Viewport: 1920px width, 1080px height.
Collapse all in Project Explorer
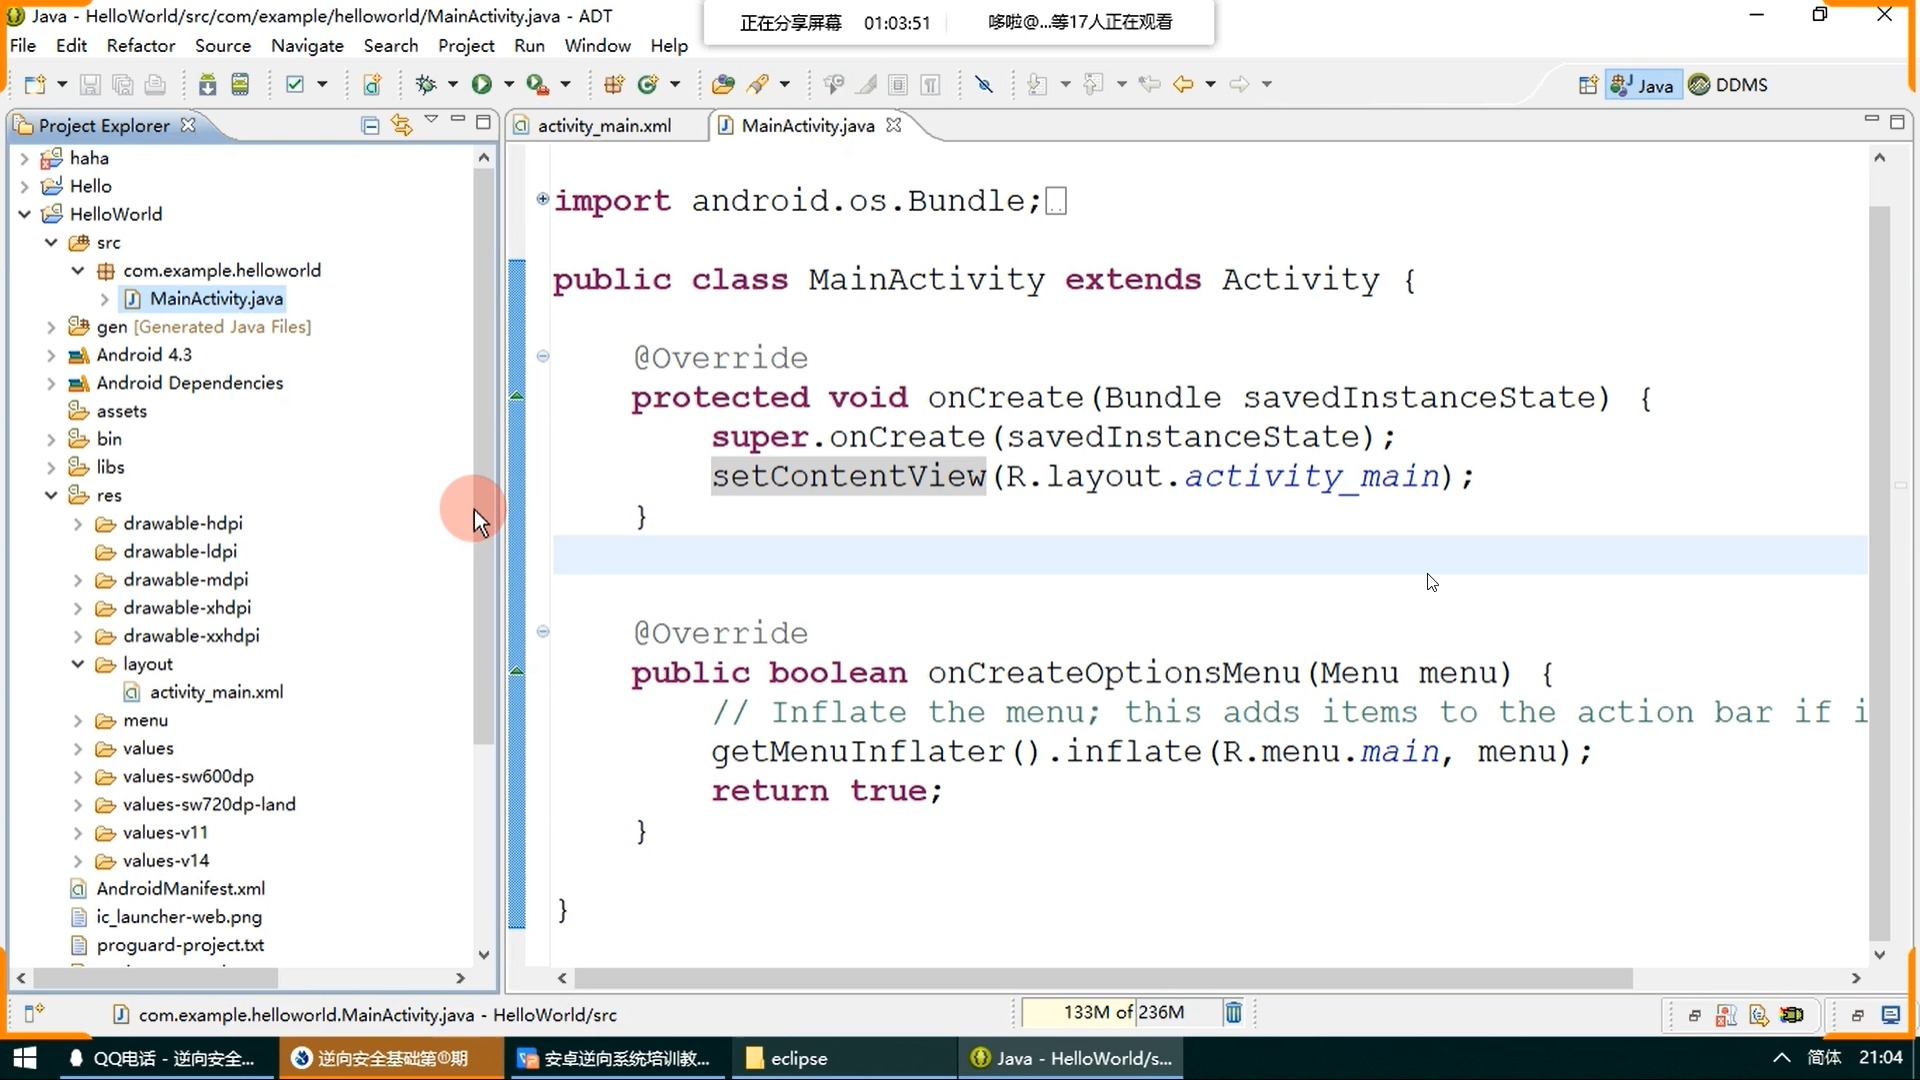[370, 125]
